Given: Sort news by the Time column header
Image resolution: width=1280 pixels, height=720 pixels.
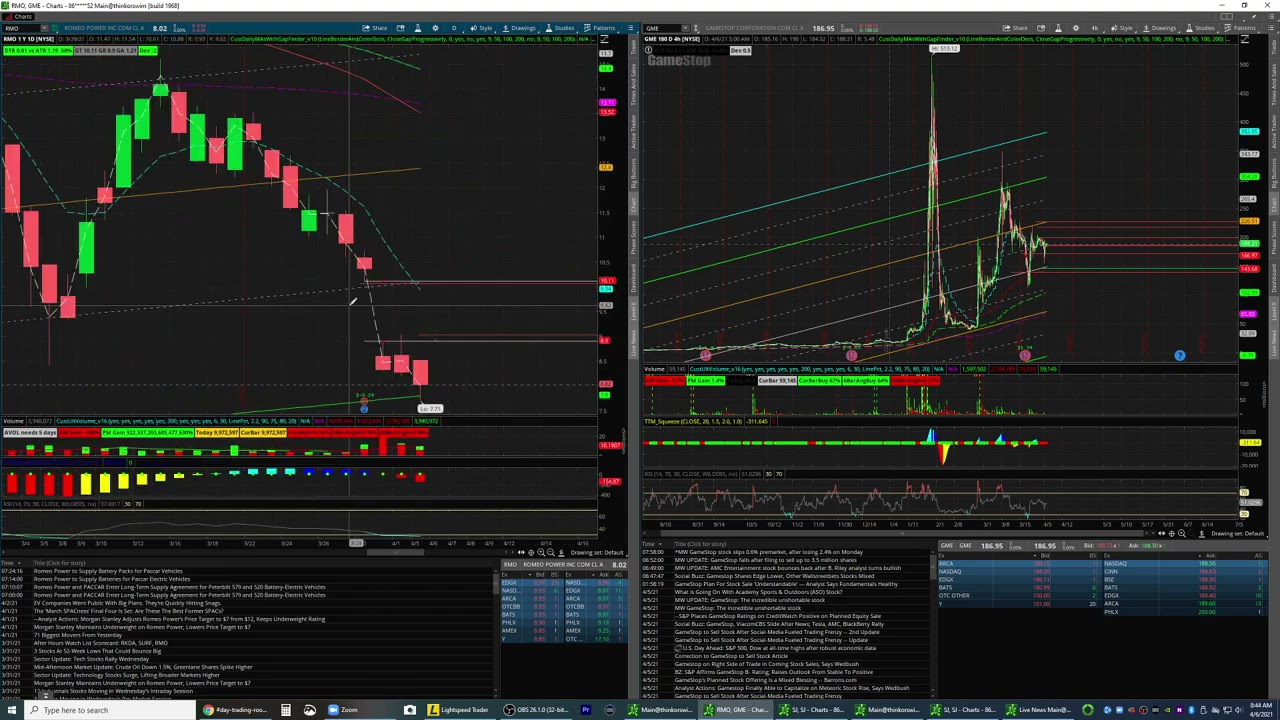Looking at the screenshot, I should click(10, 563).
